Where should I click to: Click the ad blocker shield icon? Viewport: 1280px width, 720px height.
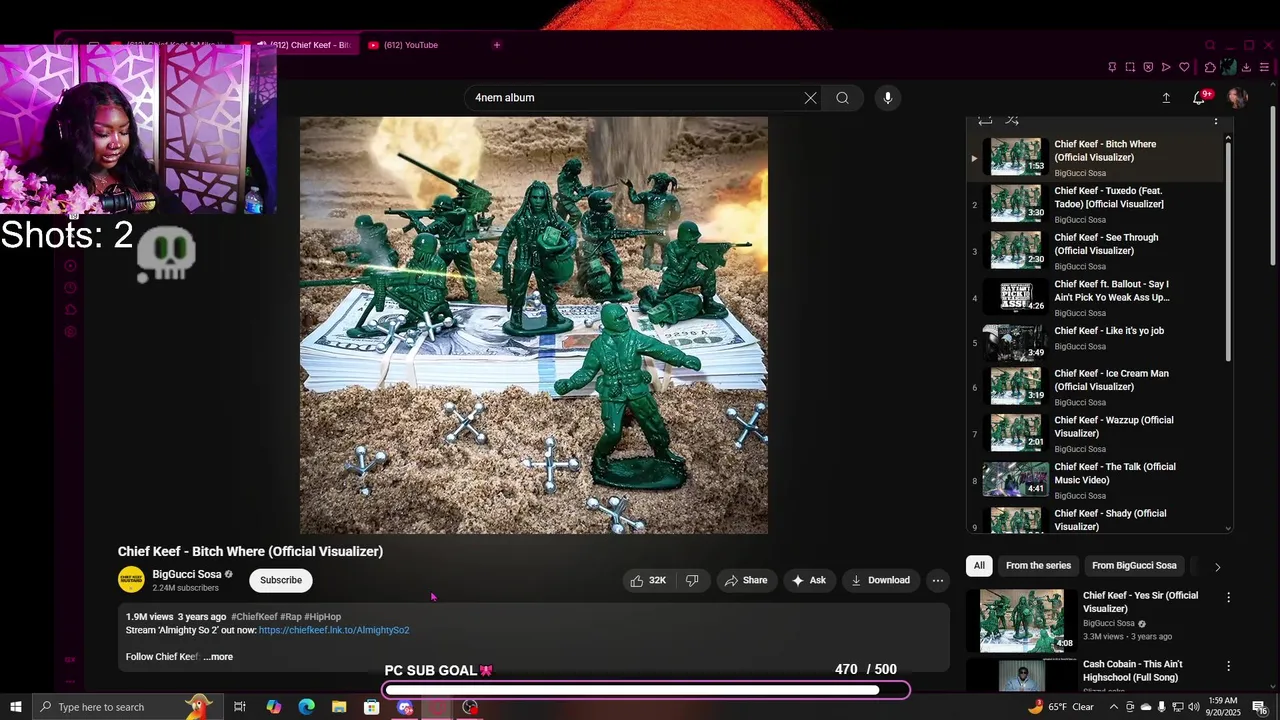coord(1148,67)
